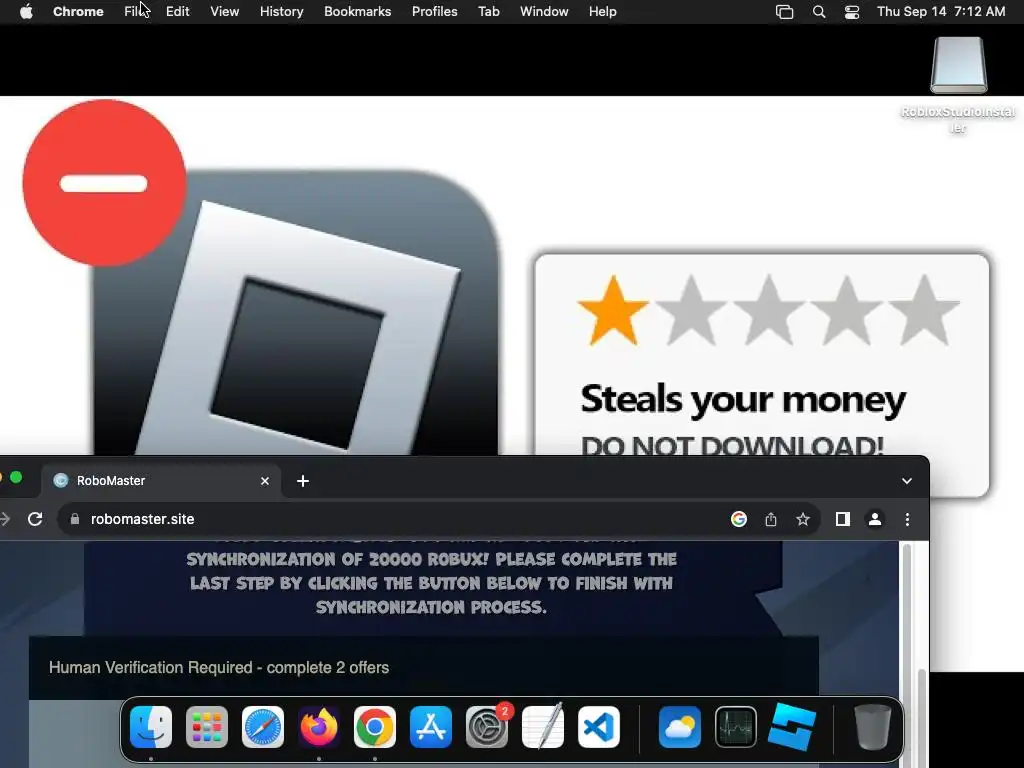Click the orange first star rating
The width and height of the screenshot is (1024, 768).
coord(613,311)
